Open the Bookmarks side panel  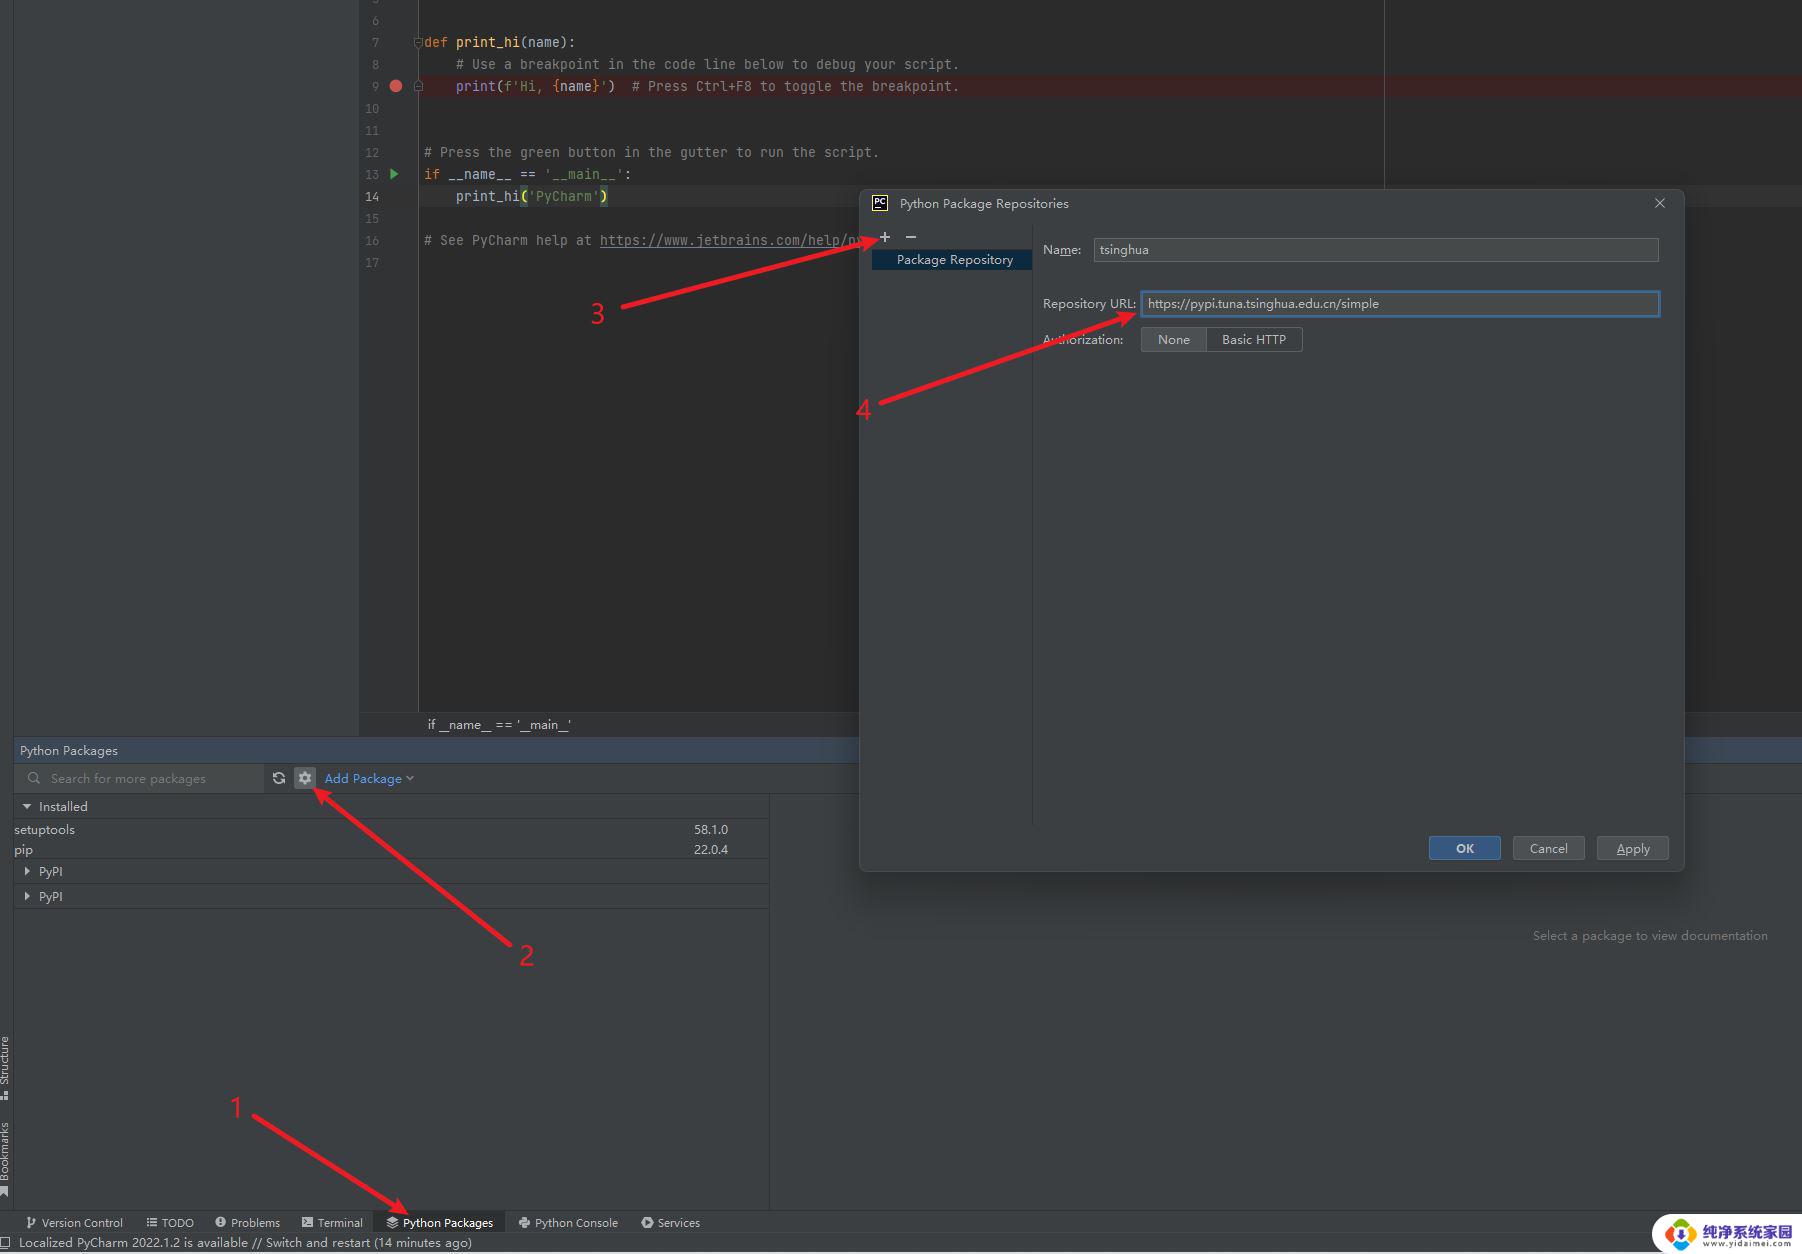click(5, 1158)
